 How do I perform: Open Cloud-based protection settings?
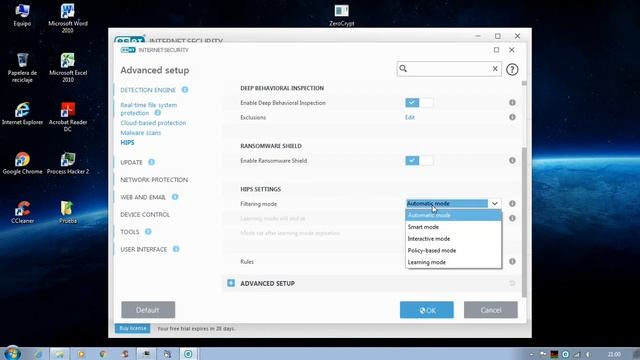153,123
